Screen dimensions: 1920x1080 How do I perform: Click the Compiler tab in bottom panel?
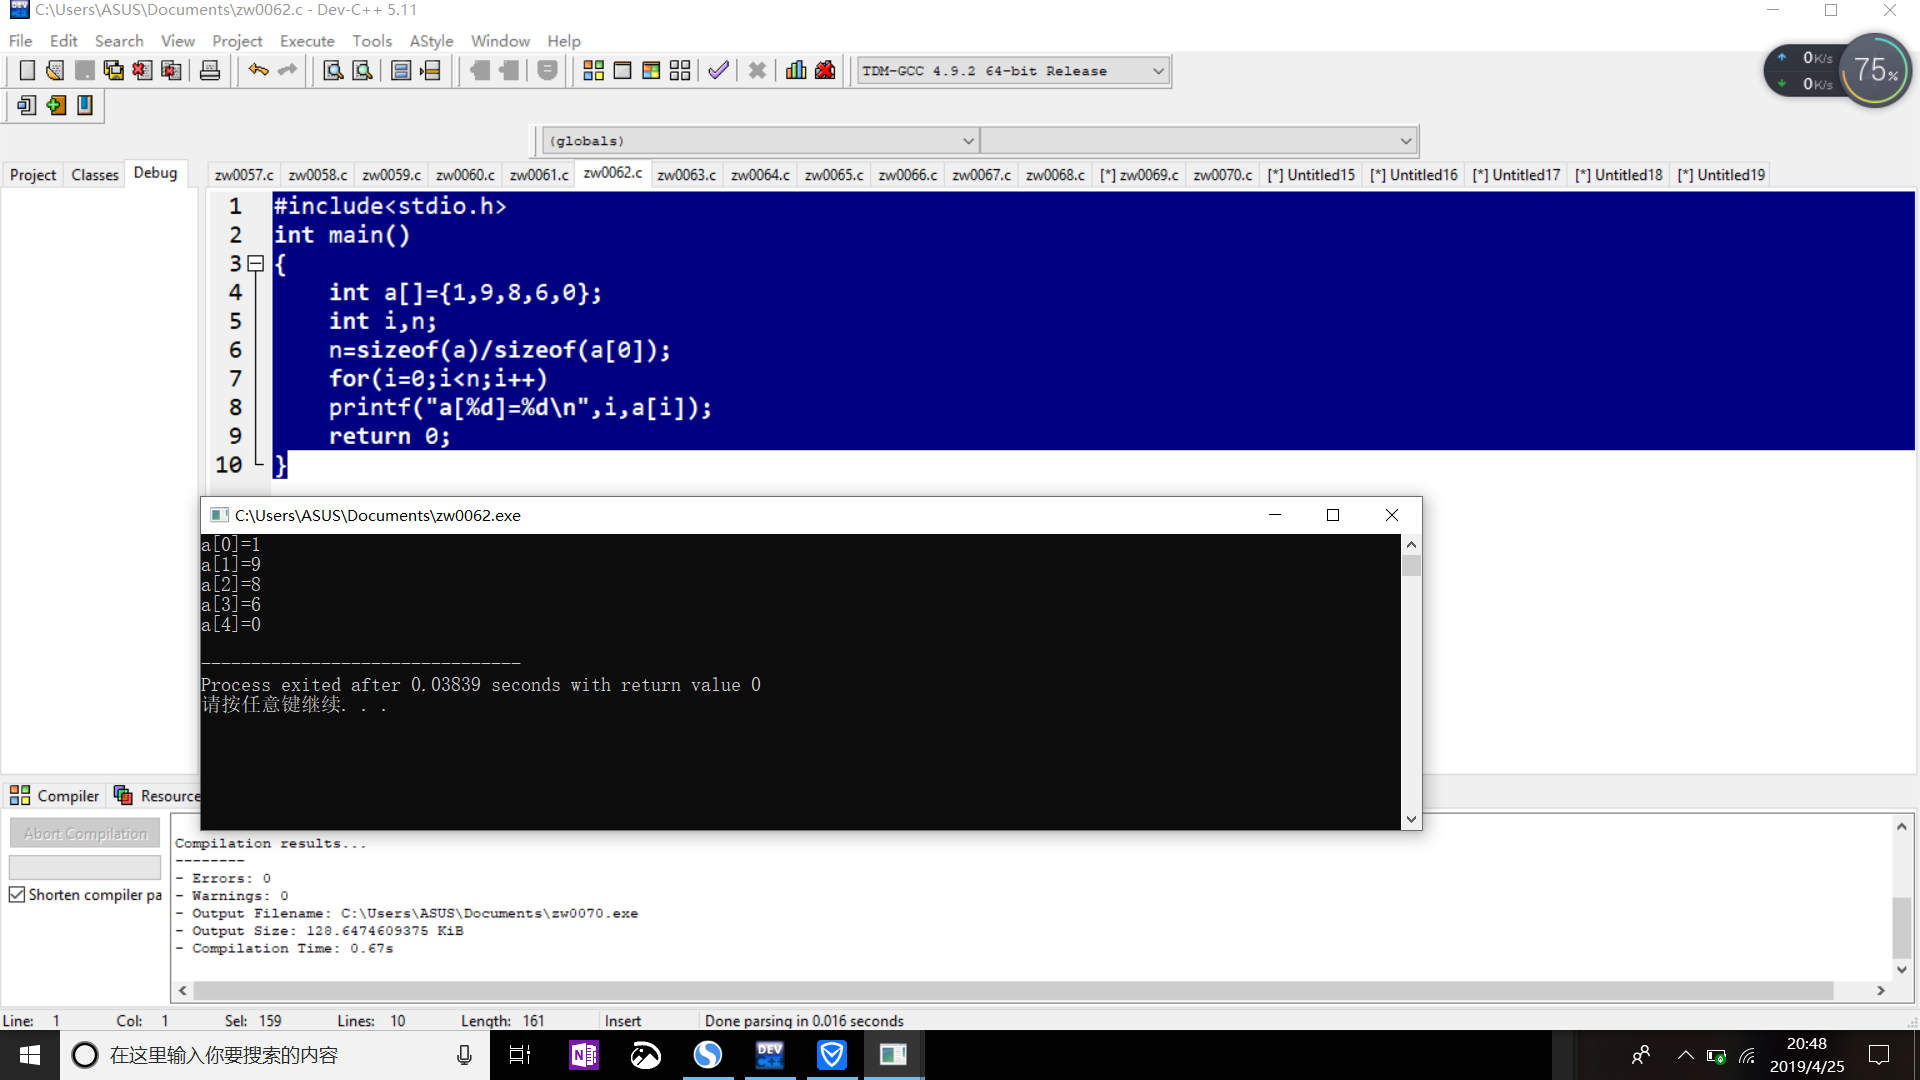pyautogui.click(x=56, y=796)
